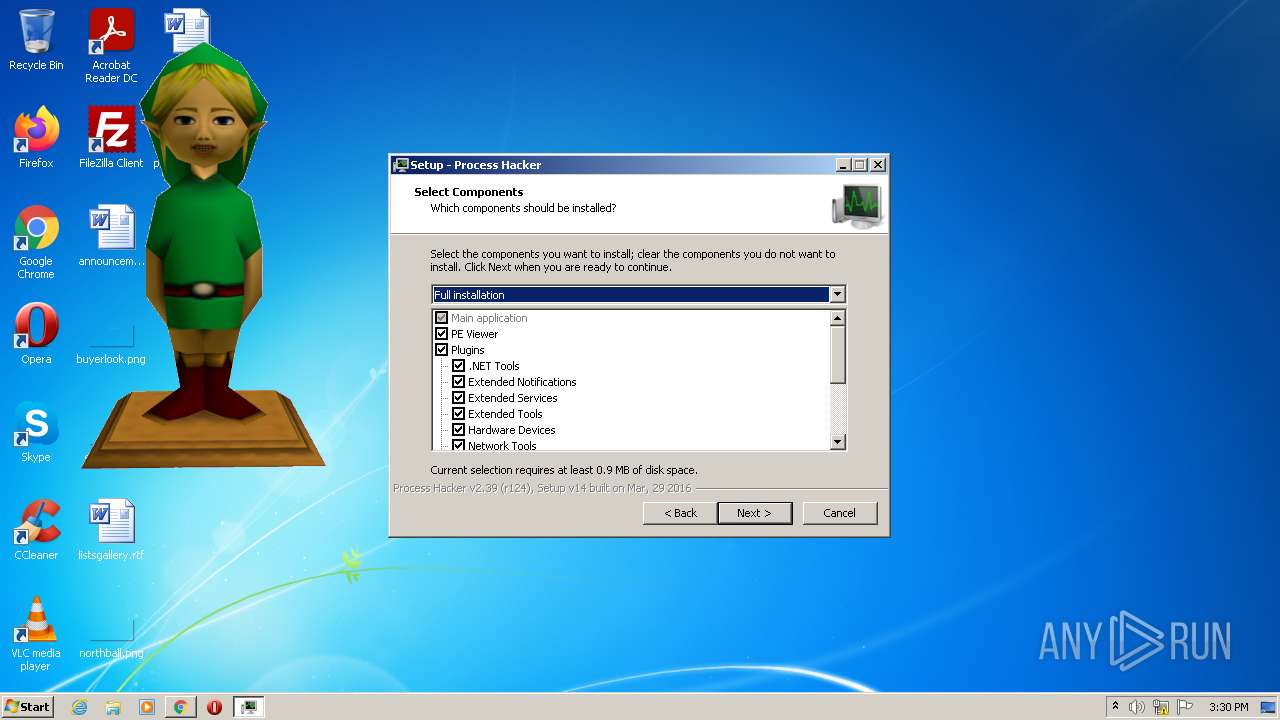Click the setup window title bar icon
1280x720 pixels.
(401, 165)
